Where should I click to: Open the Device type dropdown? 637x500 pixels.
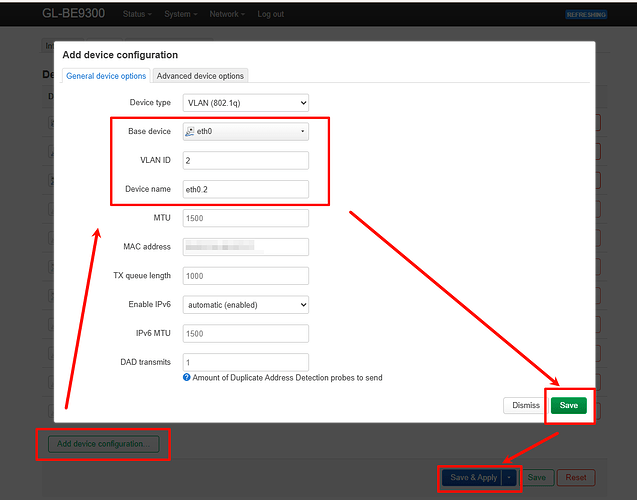tap(245, 102)
